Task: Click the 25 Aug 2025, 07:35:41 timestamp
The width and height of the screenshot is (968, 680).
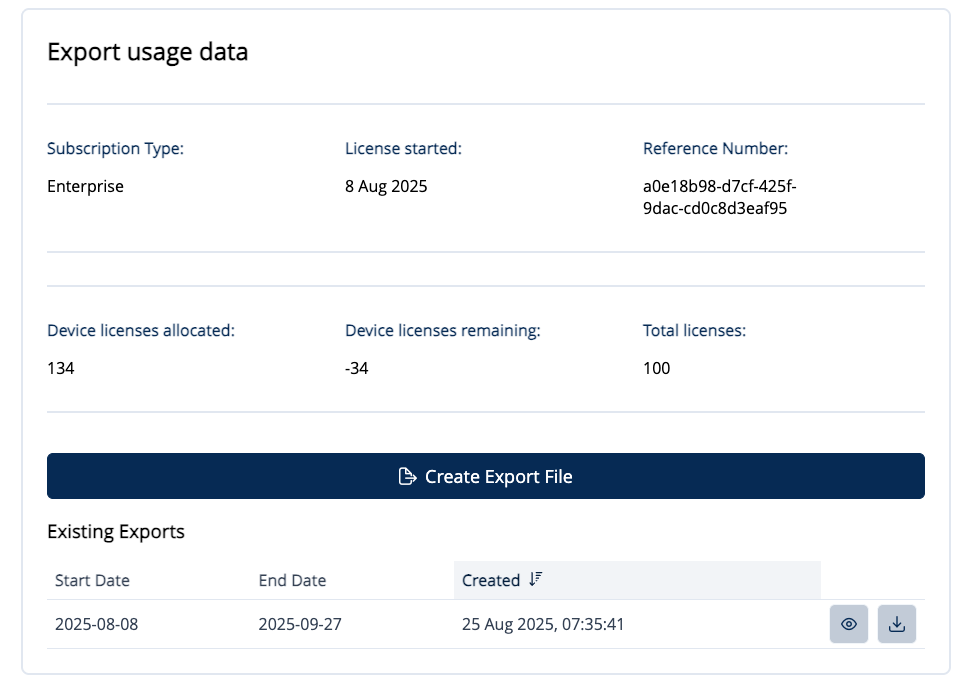Action: (543, 624)
